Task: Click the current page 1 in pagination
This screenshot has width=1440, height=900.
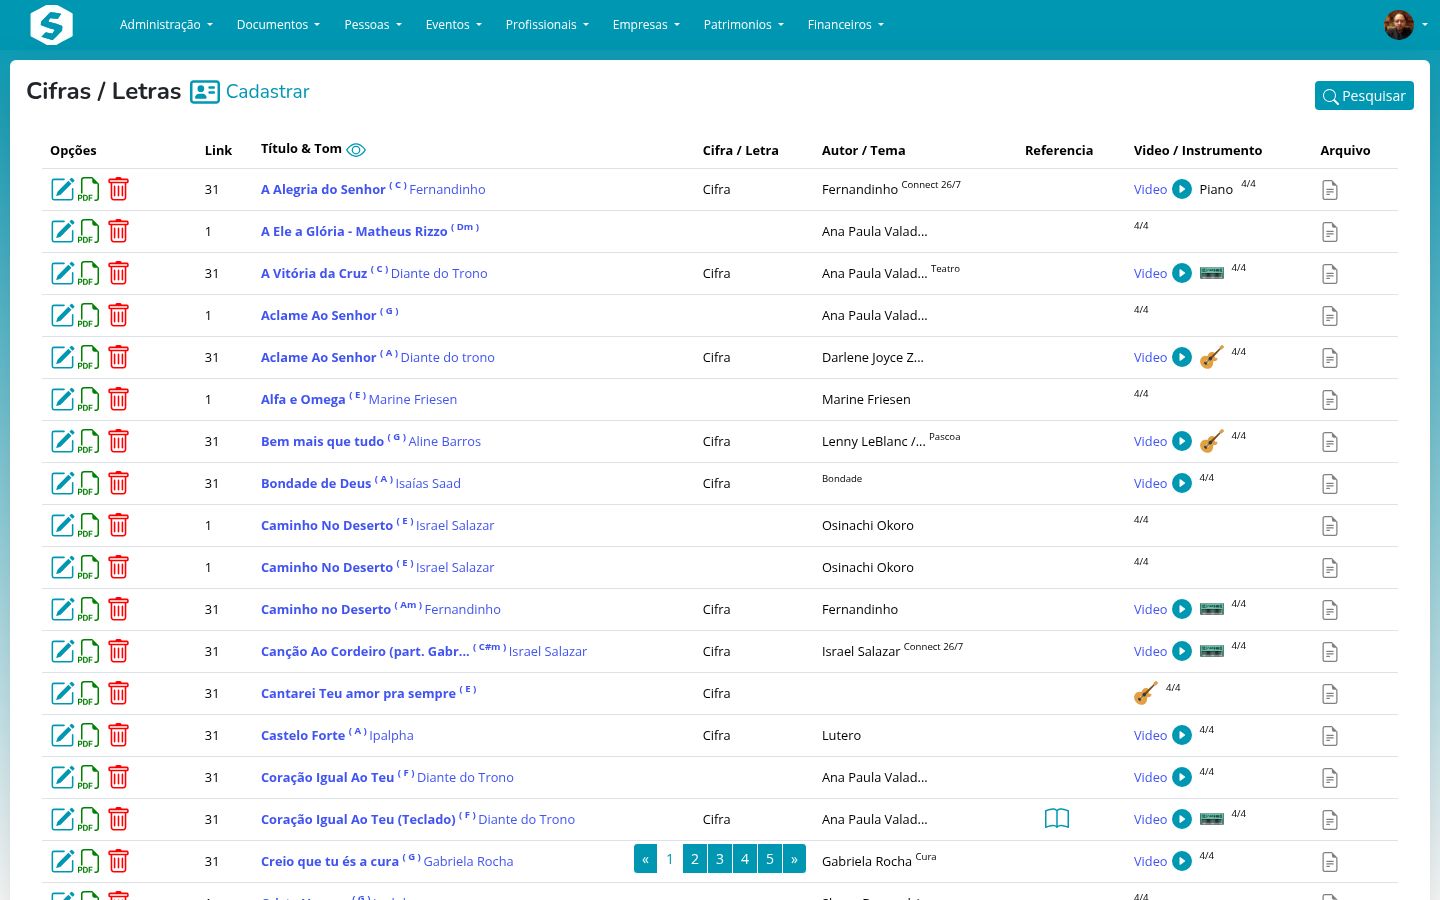Action: click(x=670, y=859)
